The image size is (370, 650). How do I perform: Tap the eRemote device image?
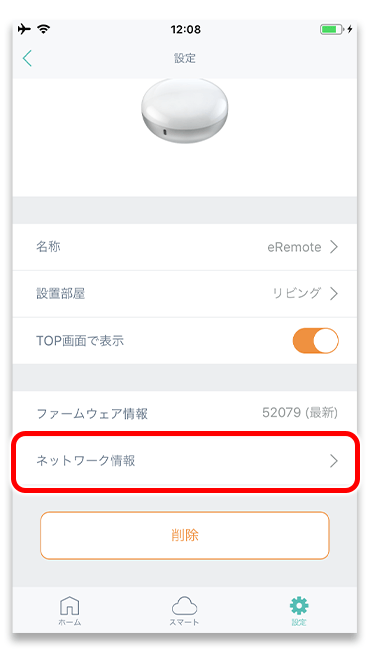tap(184, 111)
